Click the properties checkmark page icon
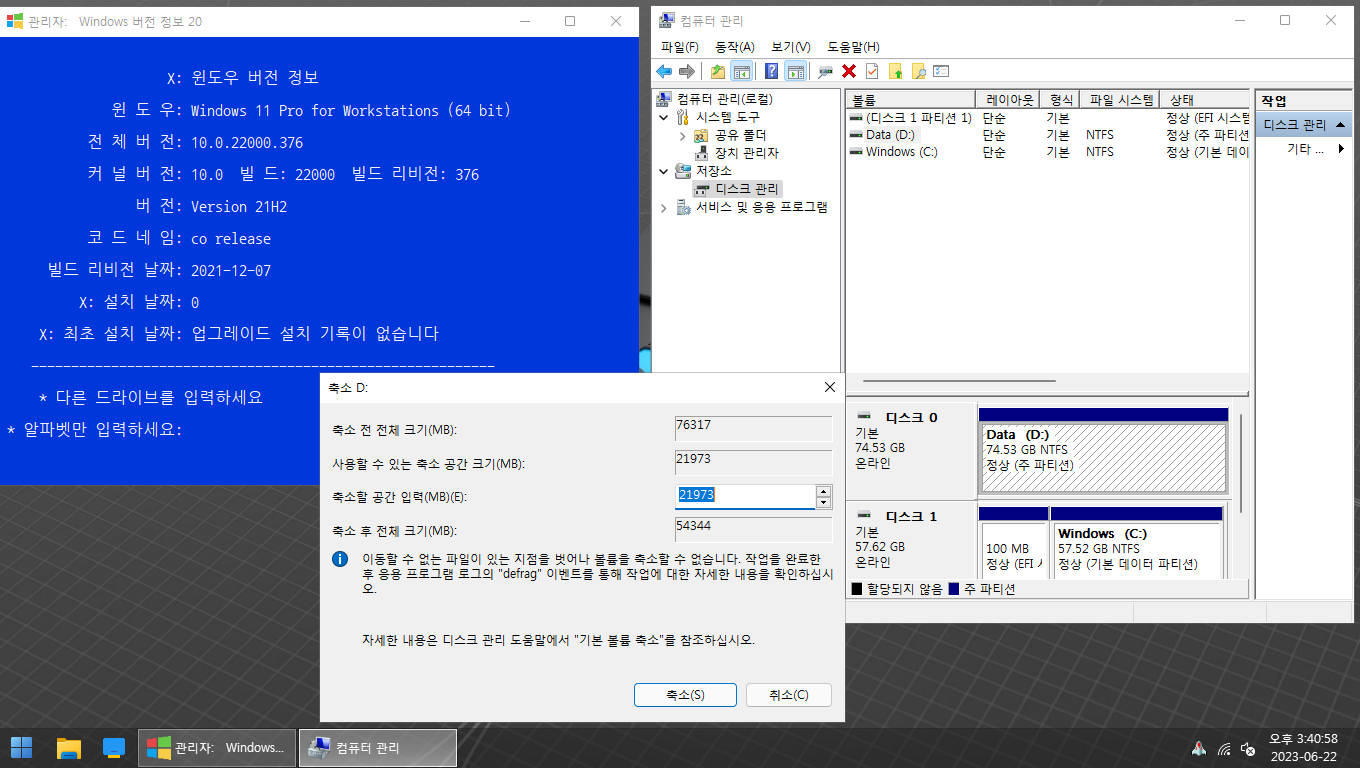1360x768 pixels. pyautogui.click(x=872, y=71)
